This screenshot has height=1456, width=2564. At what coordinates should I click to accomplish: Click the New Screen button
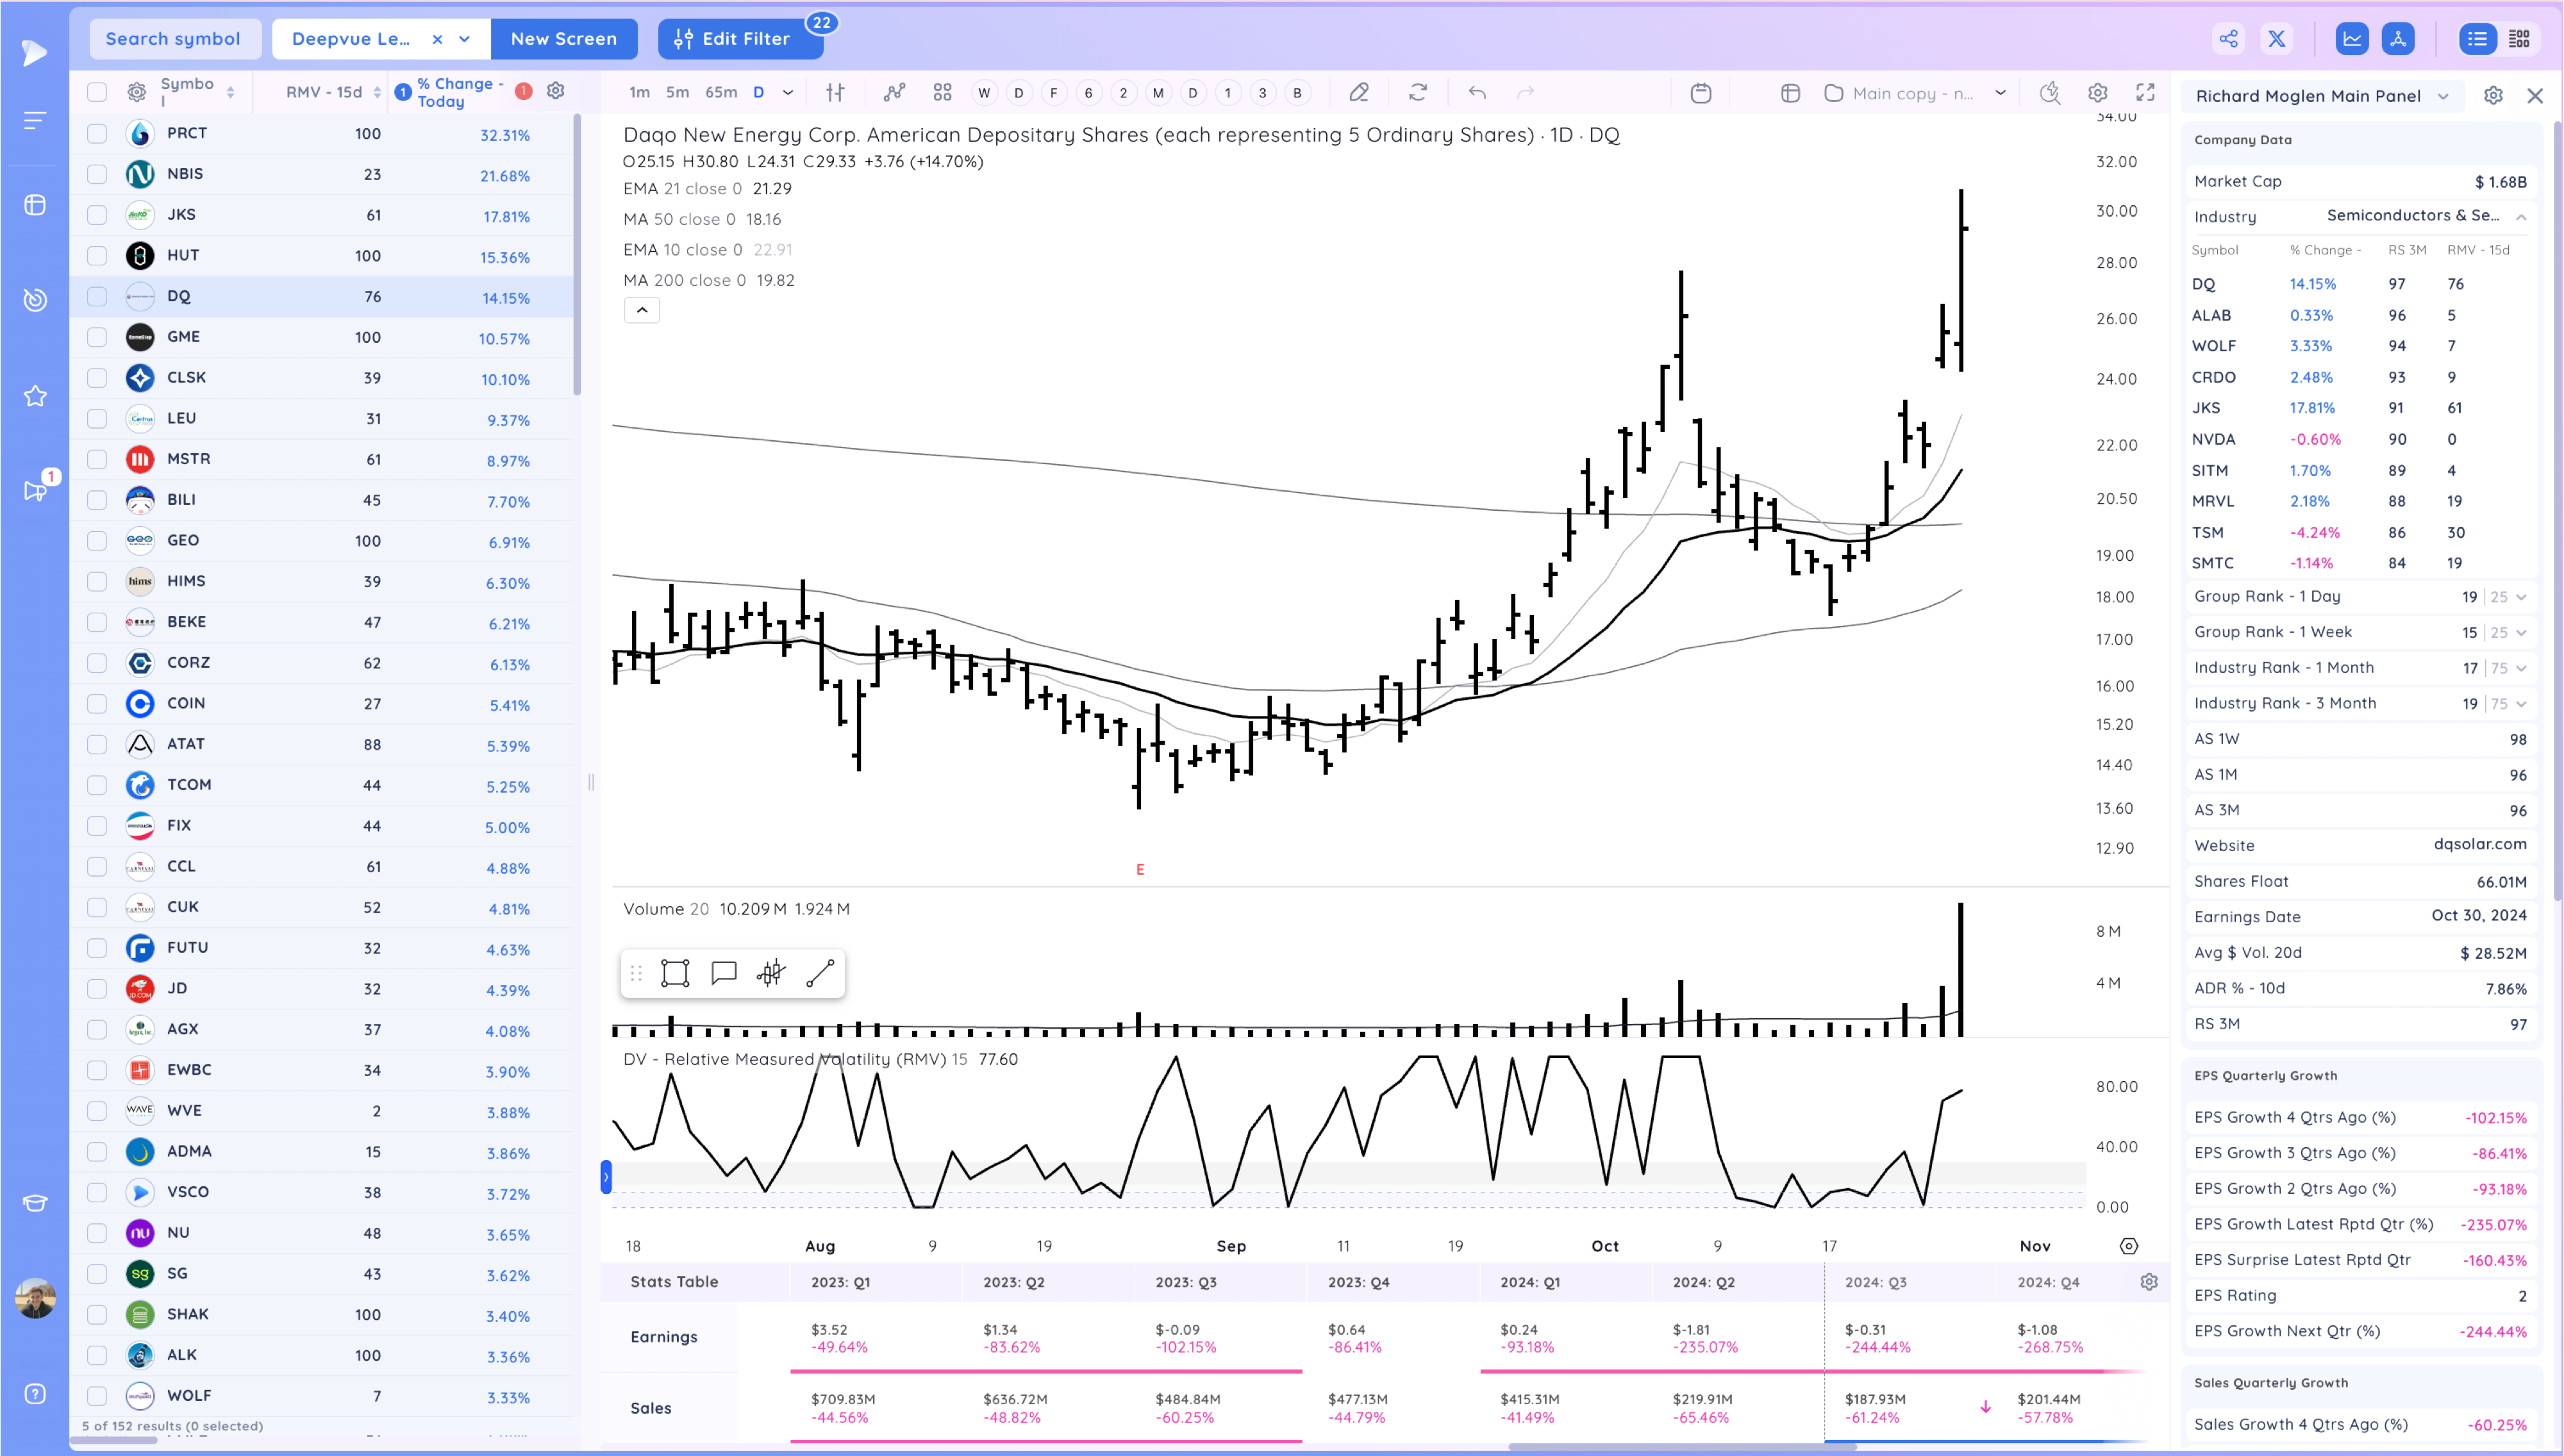[x=563, y=39]
